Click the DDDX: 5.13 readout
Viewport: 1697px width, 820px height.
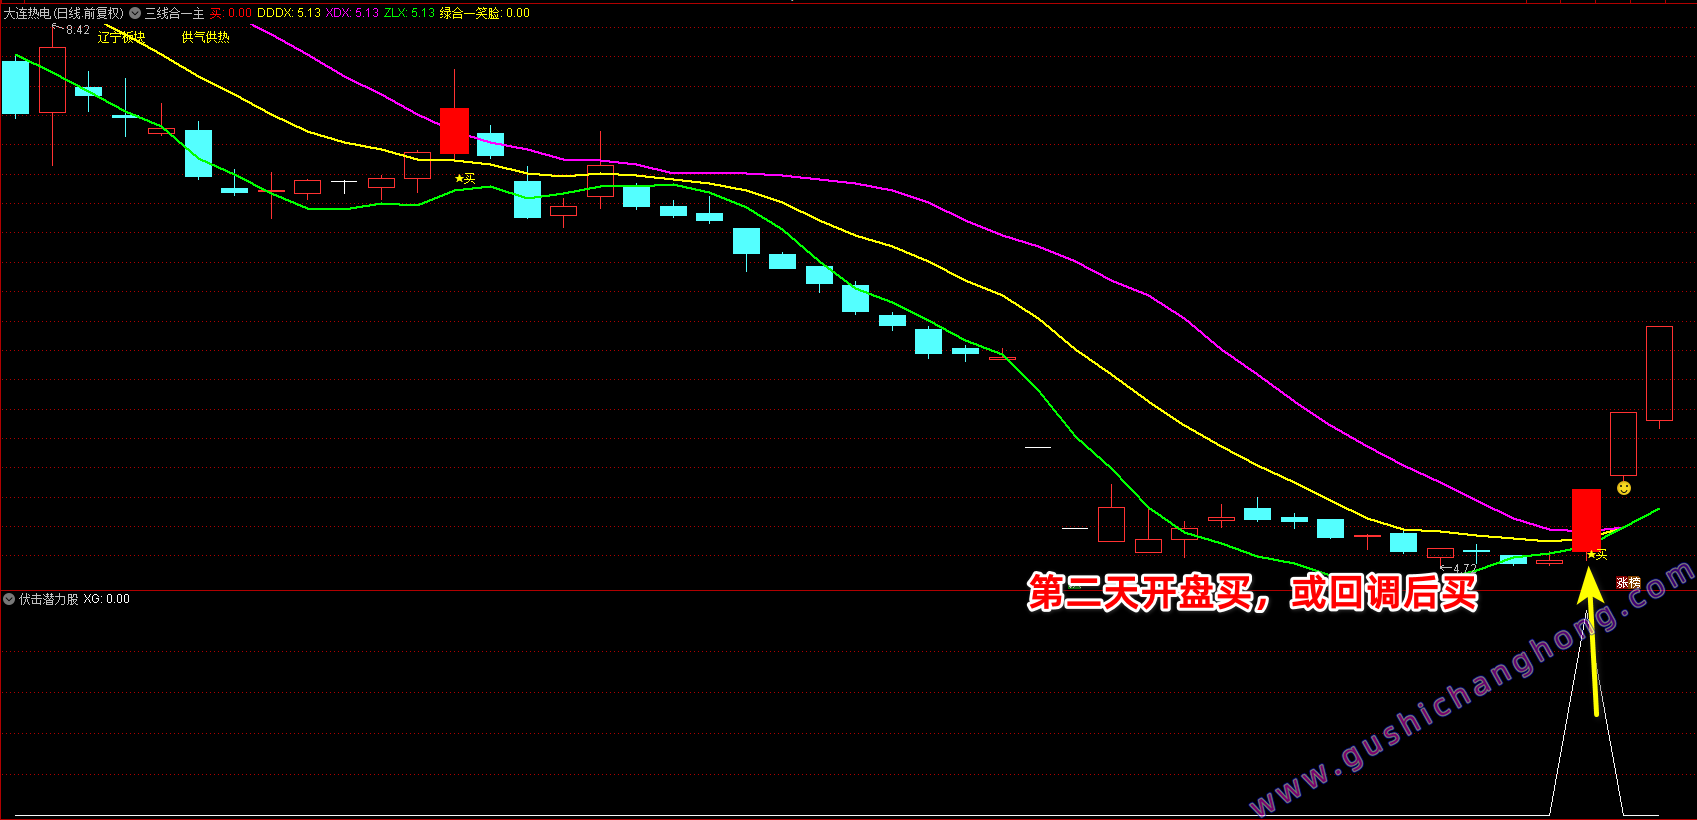[x=289, y=13]
